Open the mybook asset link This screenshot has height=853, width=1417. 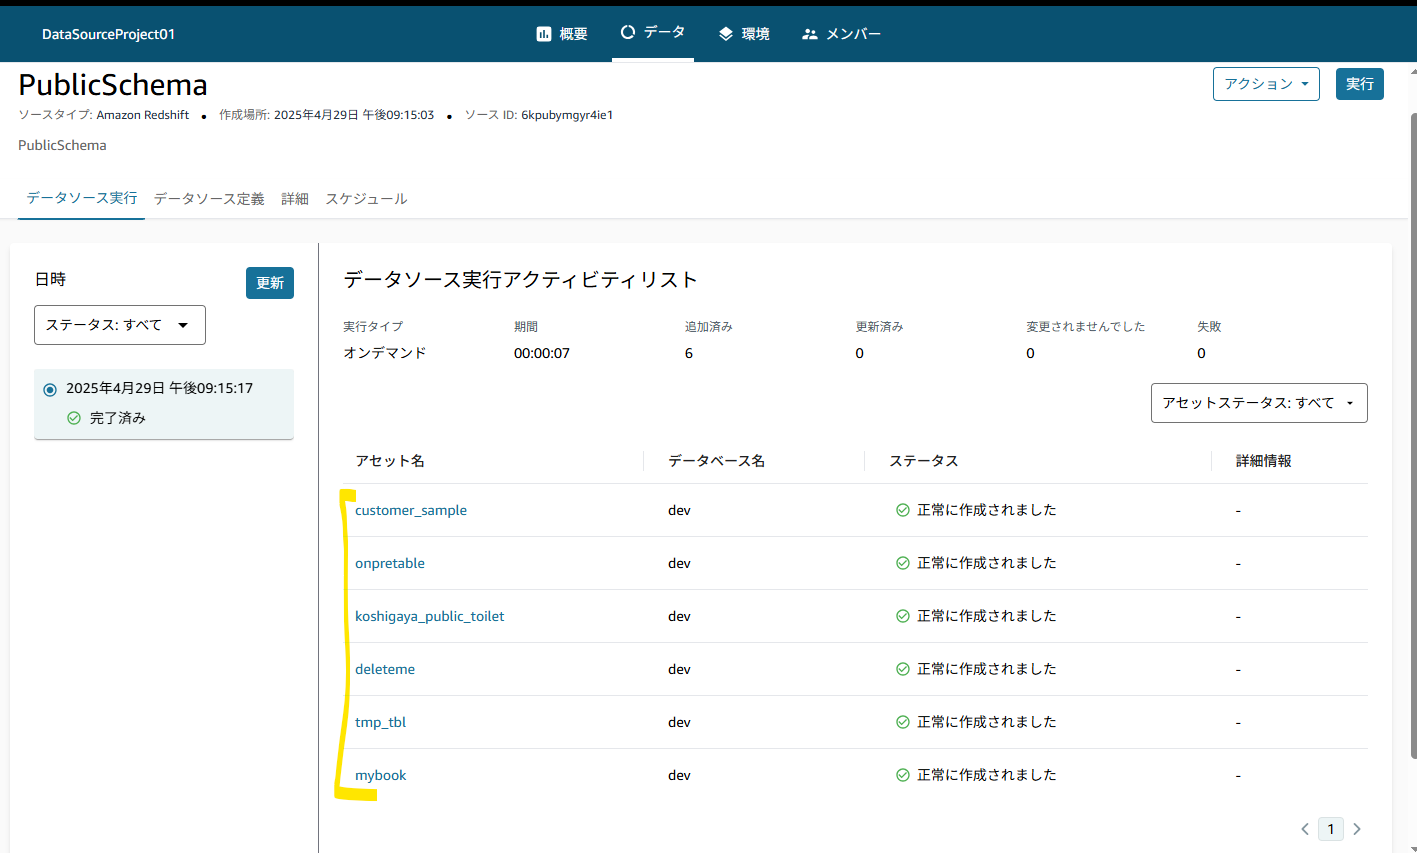click(x=381, y=775)
